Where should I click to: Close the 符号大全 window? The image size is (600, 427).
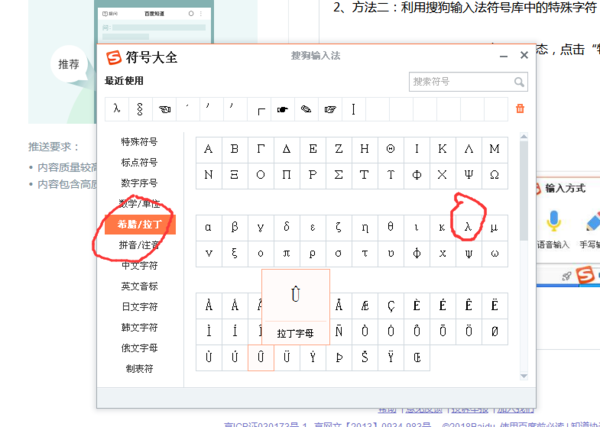[524, 55]
